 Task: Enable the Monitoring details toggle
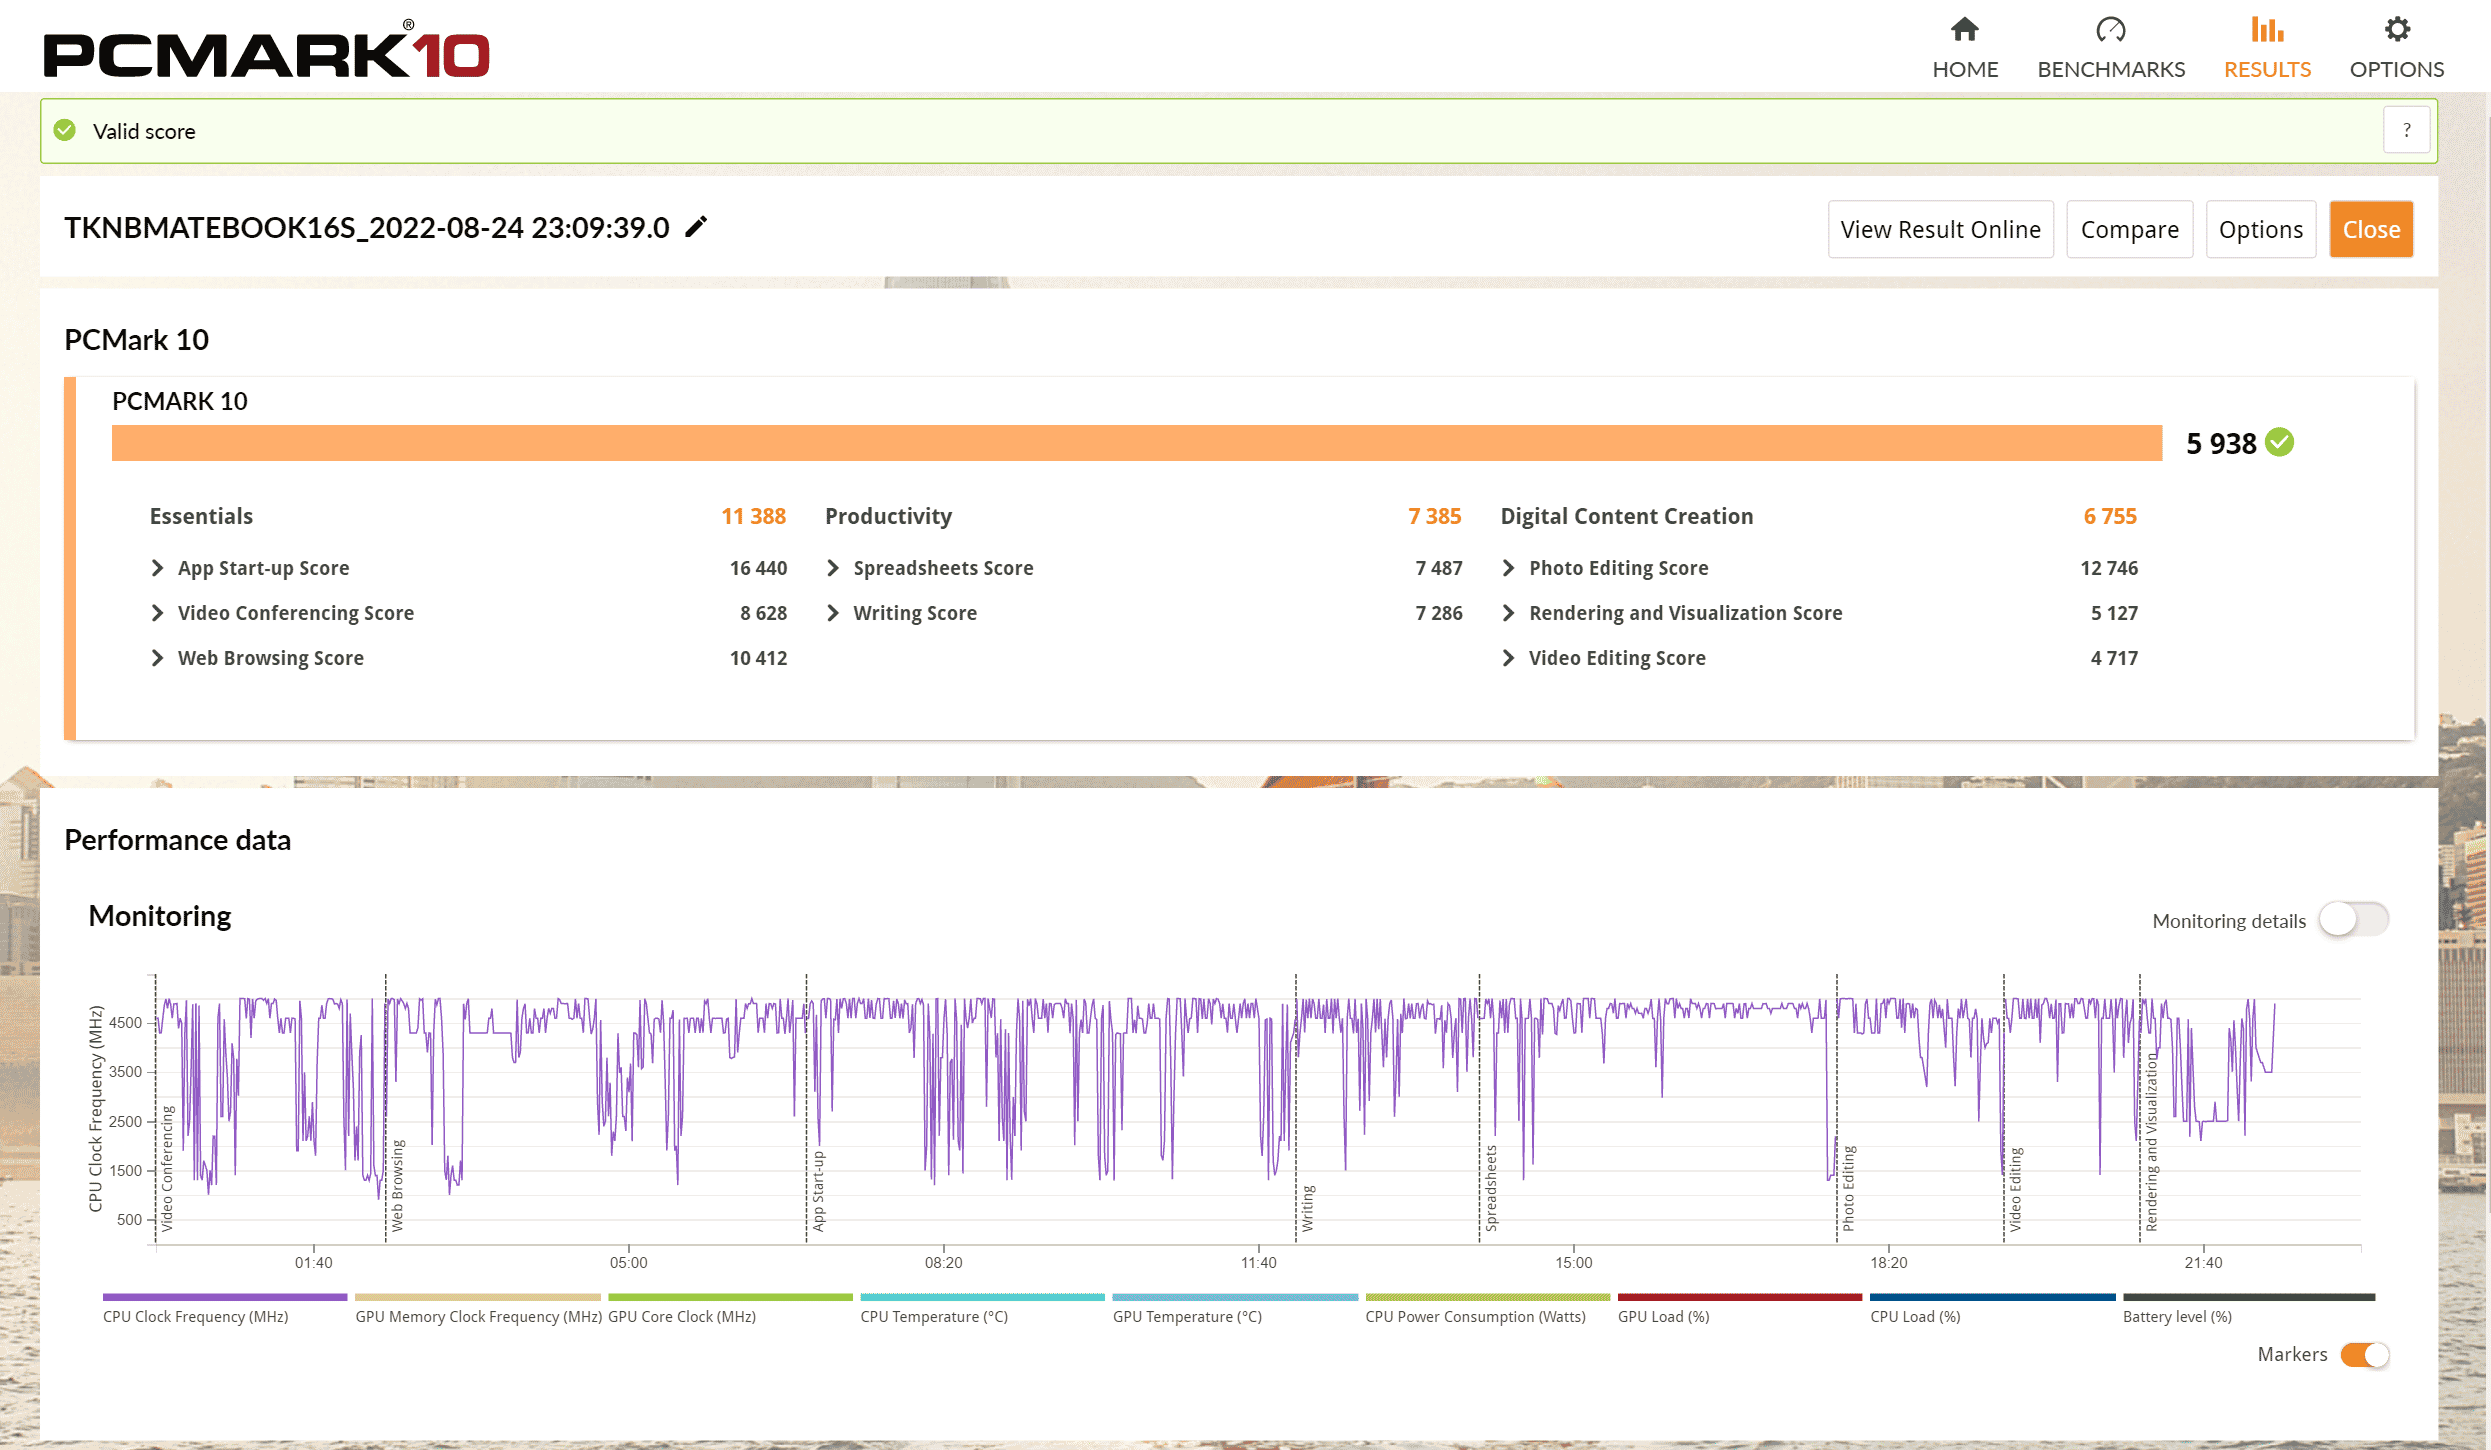click(x=2352, y=919)
